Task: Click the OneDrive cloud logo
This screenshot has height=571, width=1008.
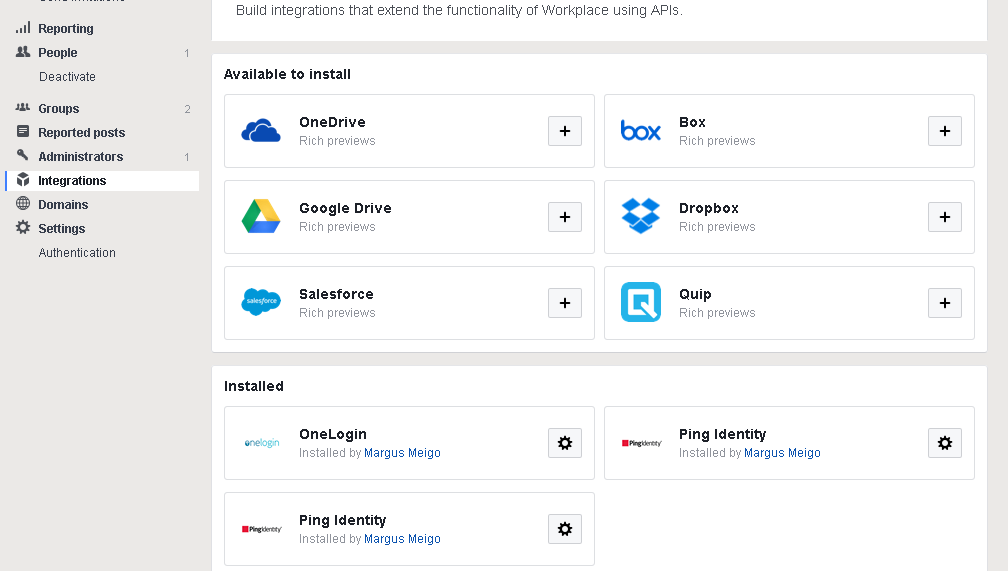Action: point(261,131)
